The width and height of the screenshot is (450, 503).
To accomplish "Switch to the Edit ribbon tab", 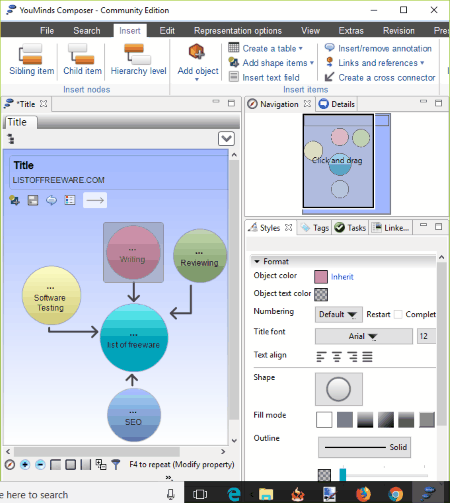I will coord(167,31).
